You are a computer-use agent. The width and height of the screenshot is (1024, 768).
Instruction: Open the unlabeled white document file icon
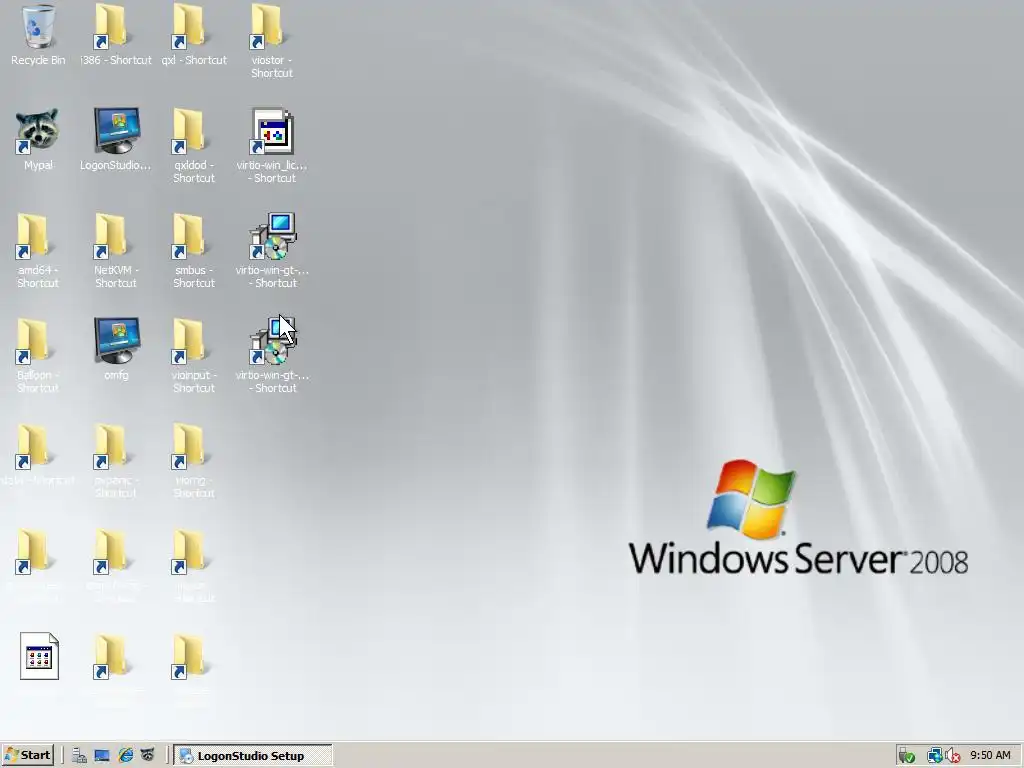point(39,656)
